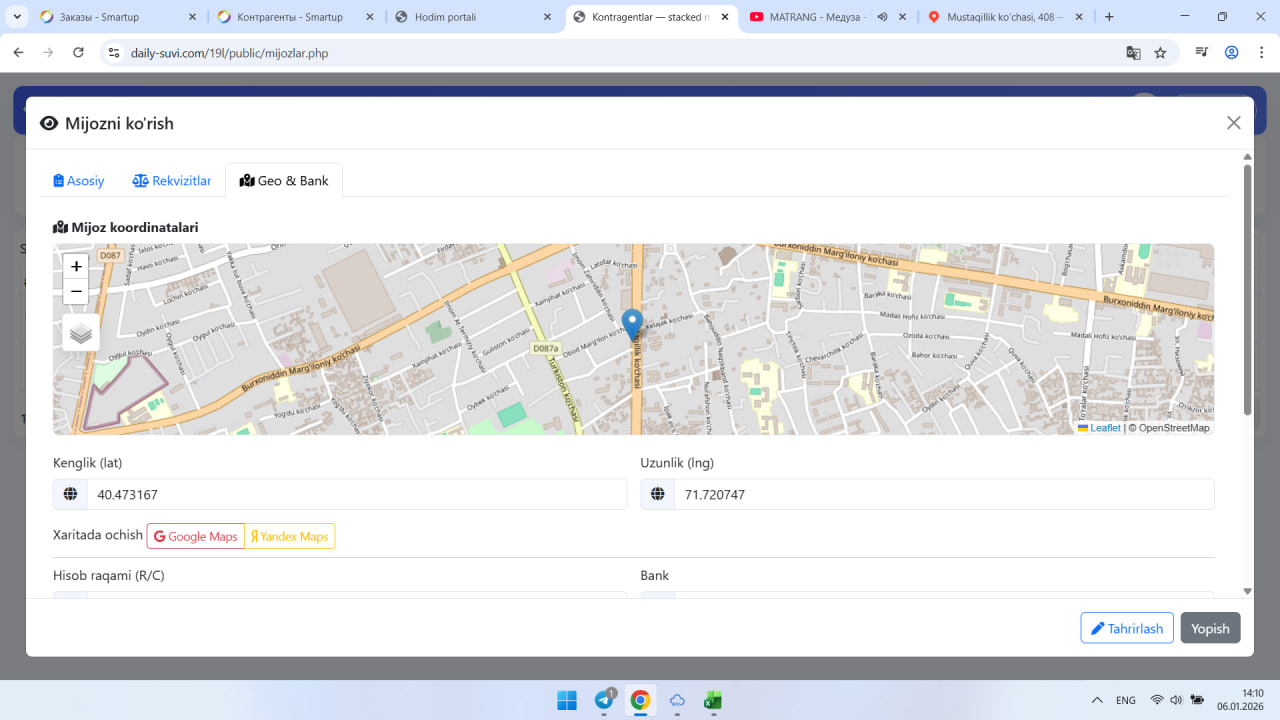
Task: Close dialog with Yopish button
Action: tap(1210, 628)
